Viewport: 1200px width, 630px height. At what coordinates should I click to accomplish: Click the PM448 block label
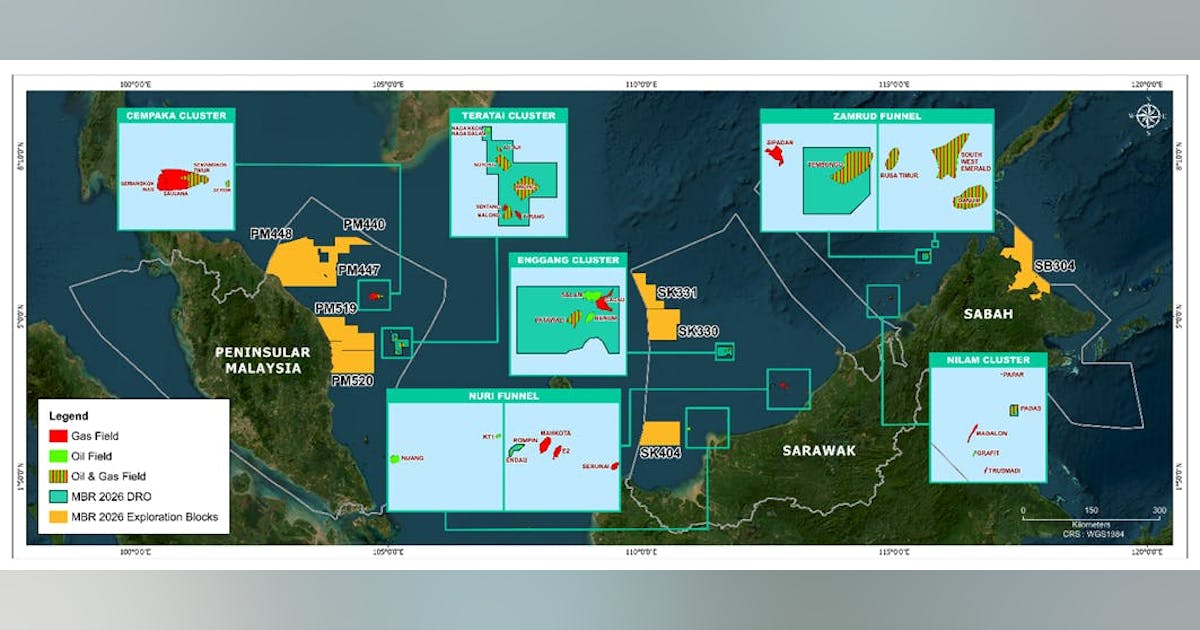[x=272, y=233]
